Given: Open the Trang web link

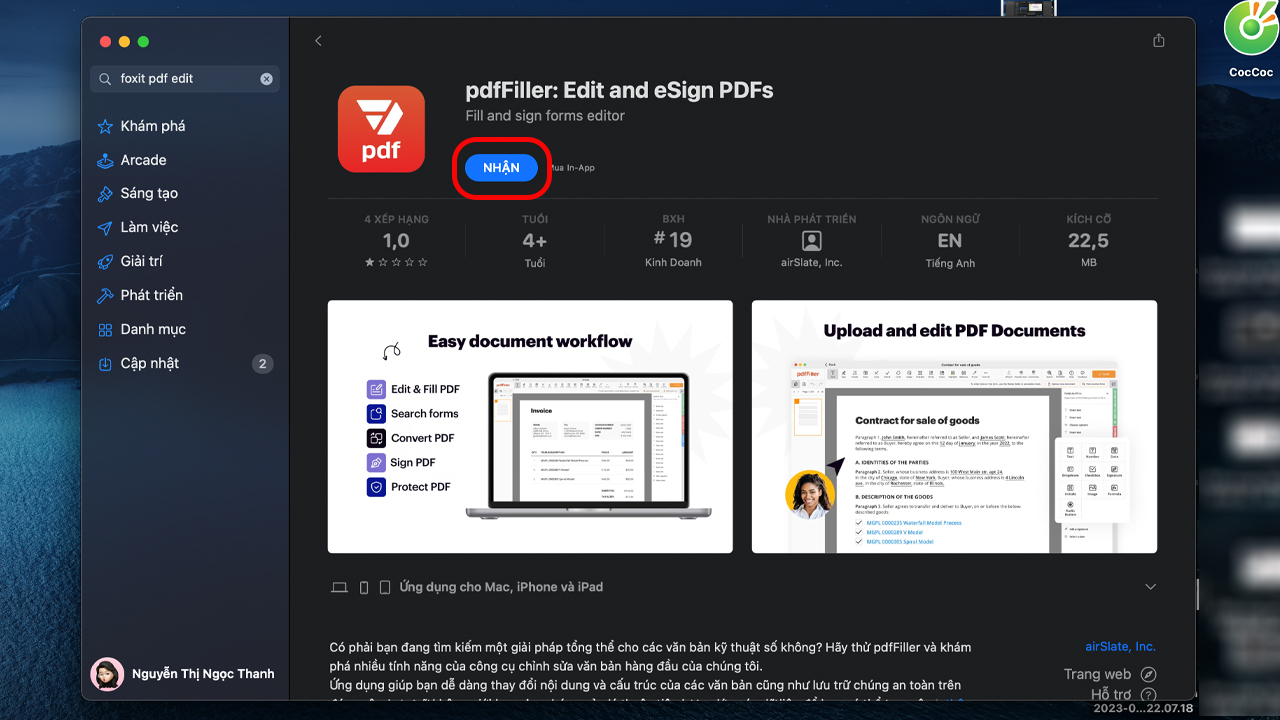Looking at the screenshot, I should click(1097, 675).
